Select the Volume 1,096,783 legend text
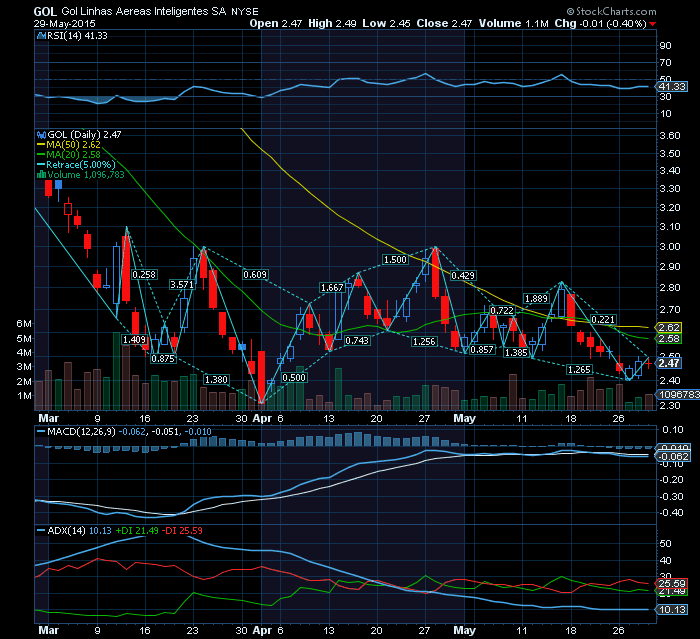The image size is (700, 639). (86, 175)
